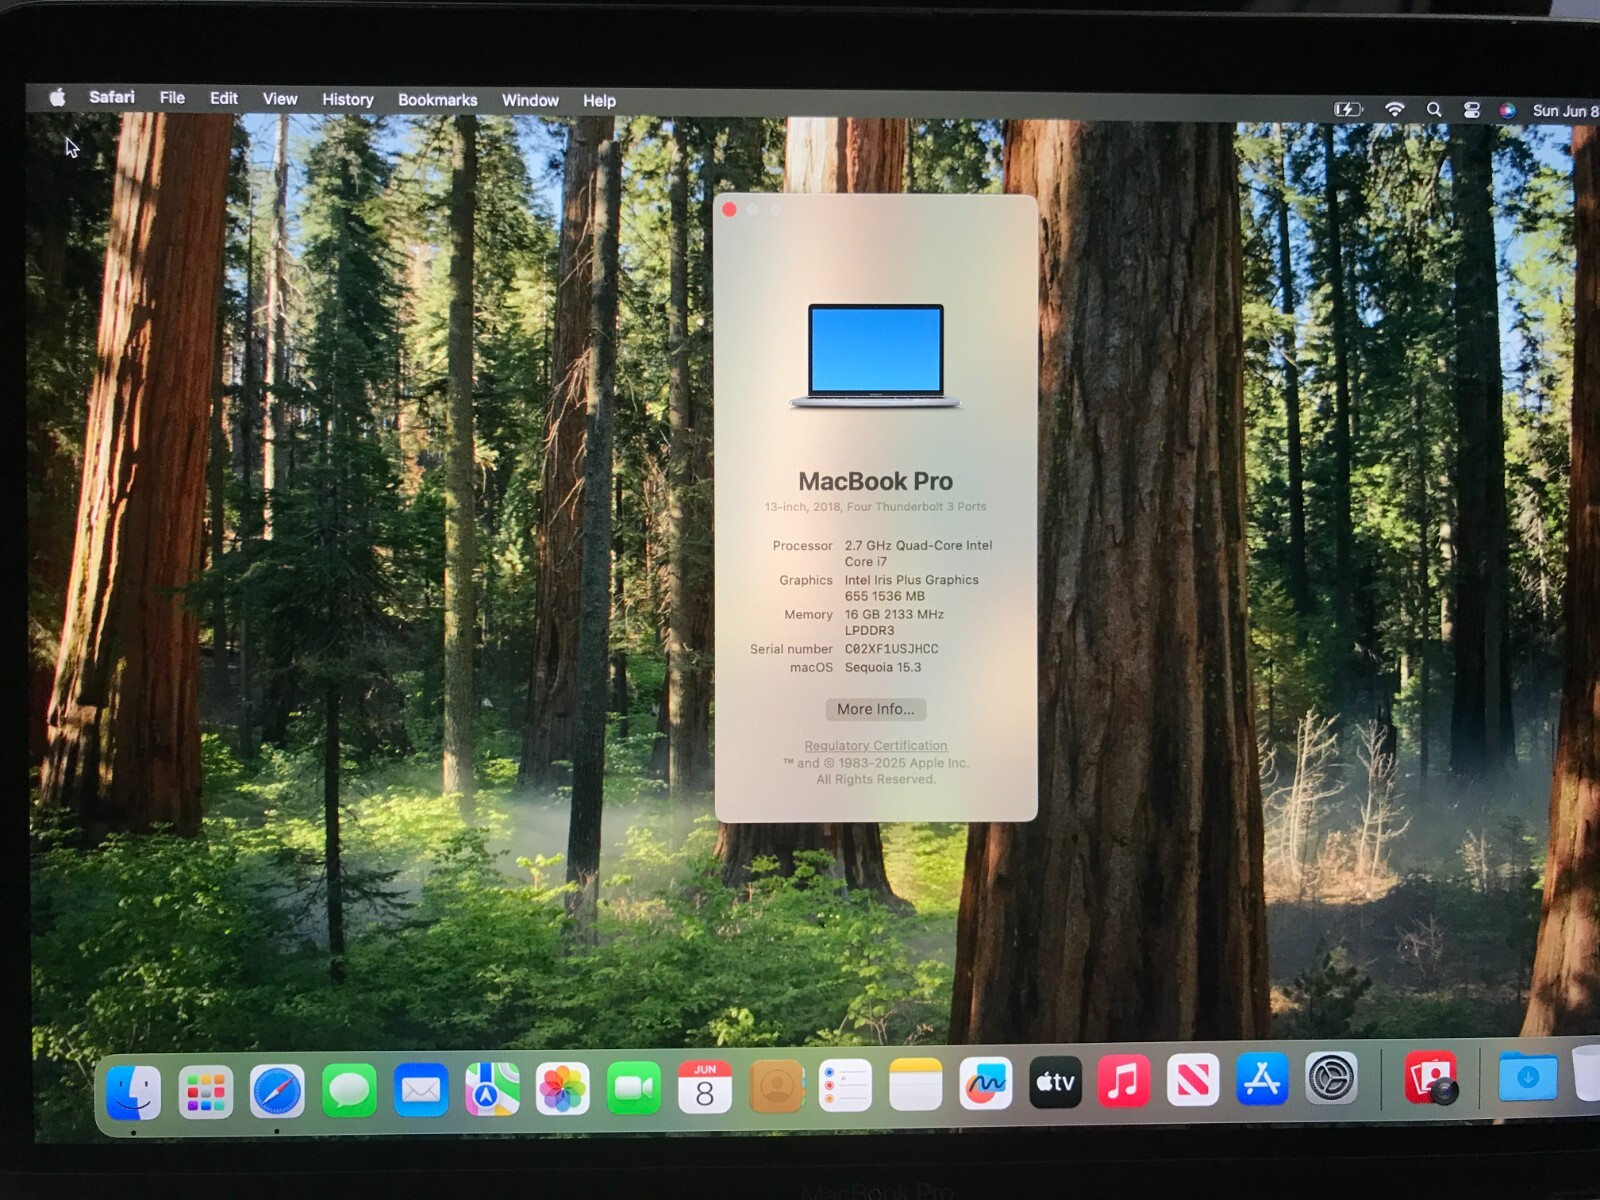This screenshot has width=1600, height=1200.
Task: Open Photo Booth in the Dock
Action: pos(1431,1077)
